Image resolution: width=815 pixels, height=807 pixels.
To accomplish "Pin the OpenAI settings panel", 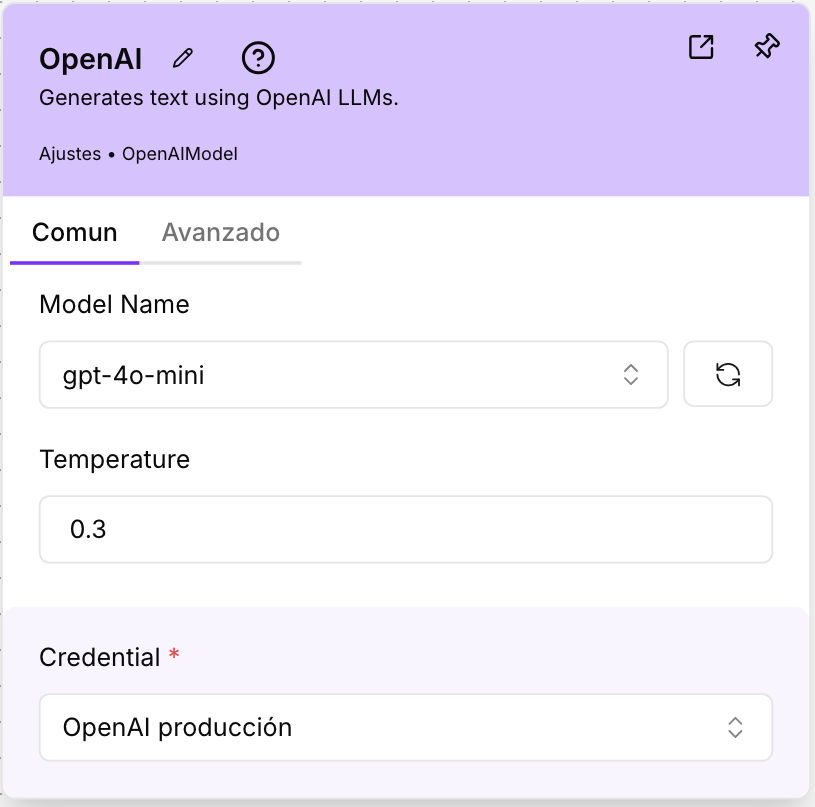I will 767,46.
